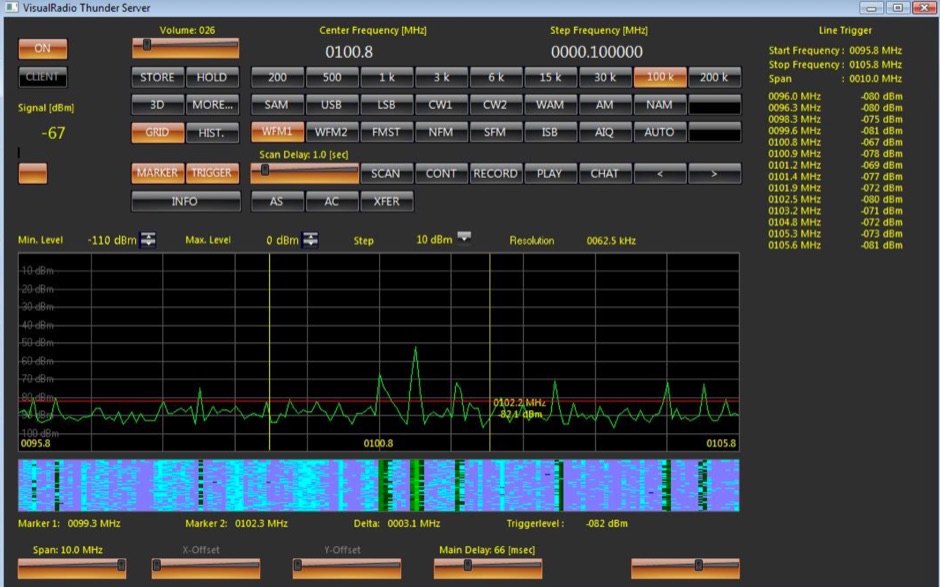Select AIQ mode

(605, 132)
